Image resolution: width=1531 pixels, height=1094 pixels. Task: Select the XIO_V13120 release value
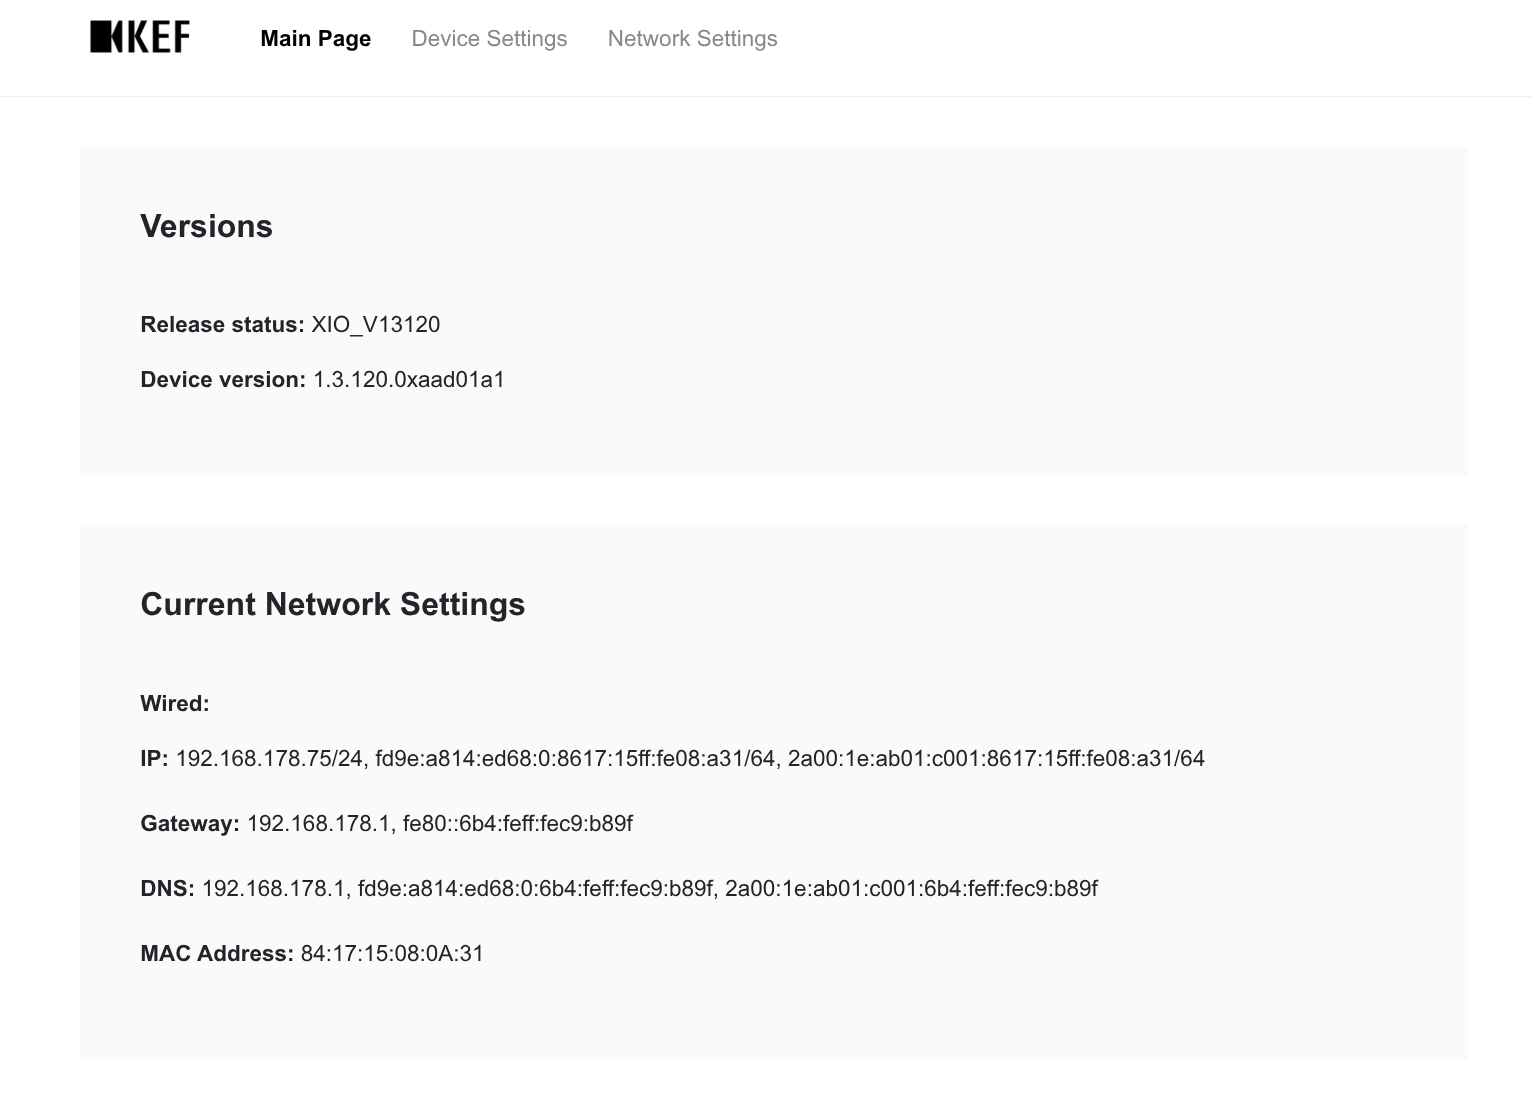tap(376, 325)
